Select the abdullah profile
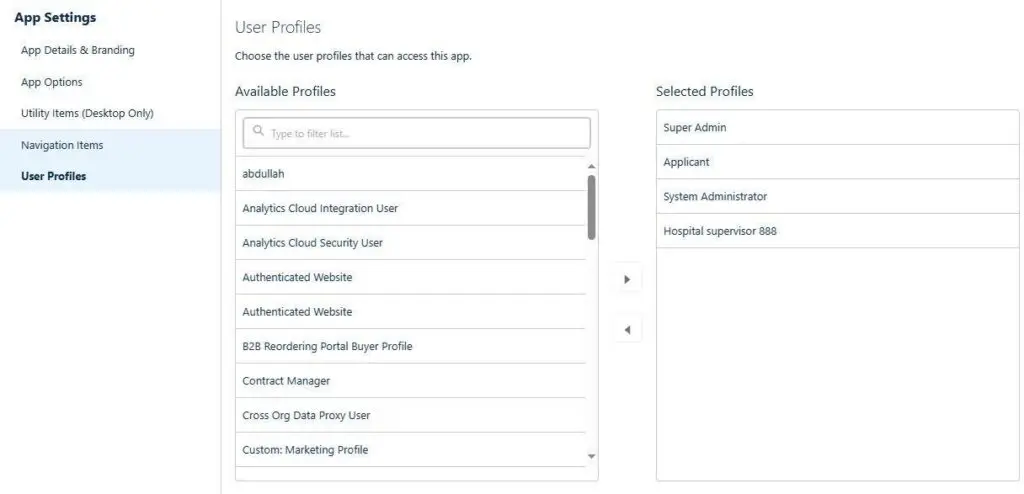This screenshot has width=1024, height=494. tap(264, 174)
